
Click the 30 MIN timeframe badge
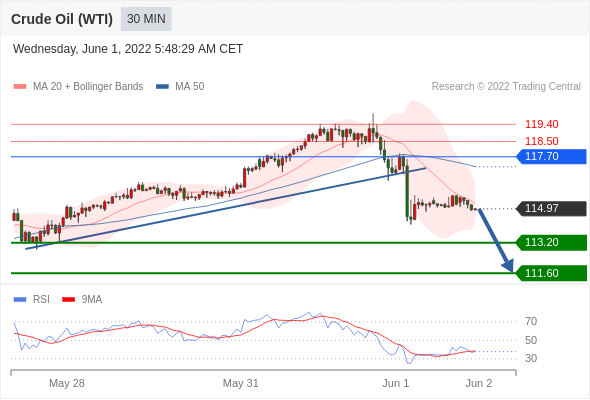[x=146, y=19]
